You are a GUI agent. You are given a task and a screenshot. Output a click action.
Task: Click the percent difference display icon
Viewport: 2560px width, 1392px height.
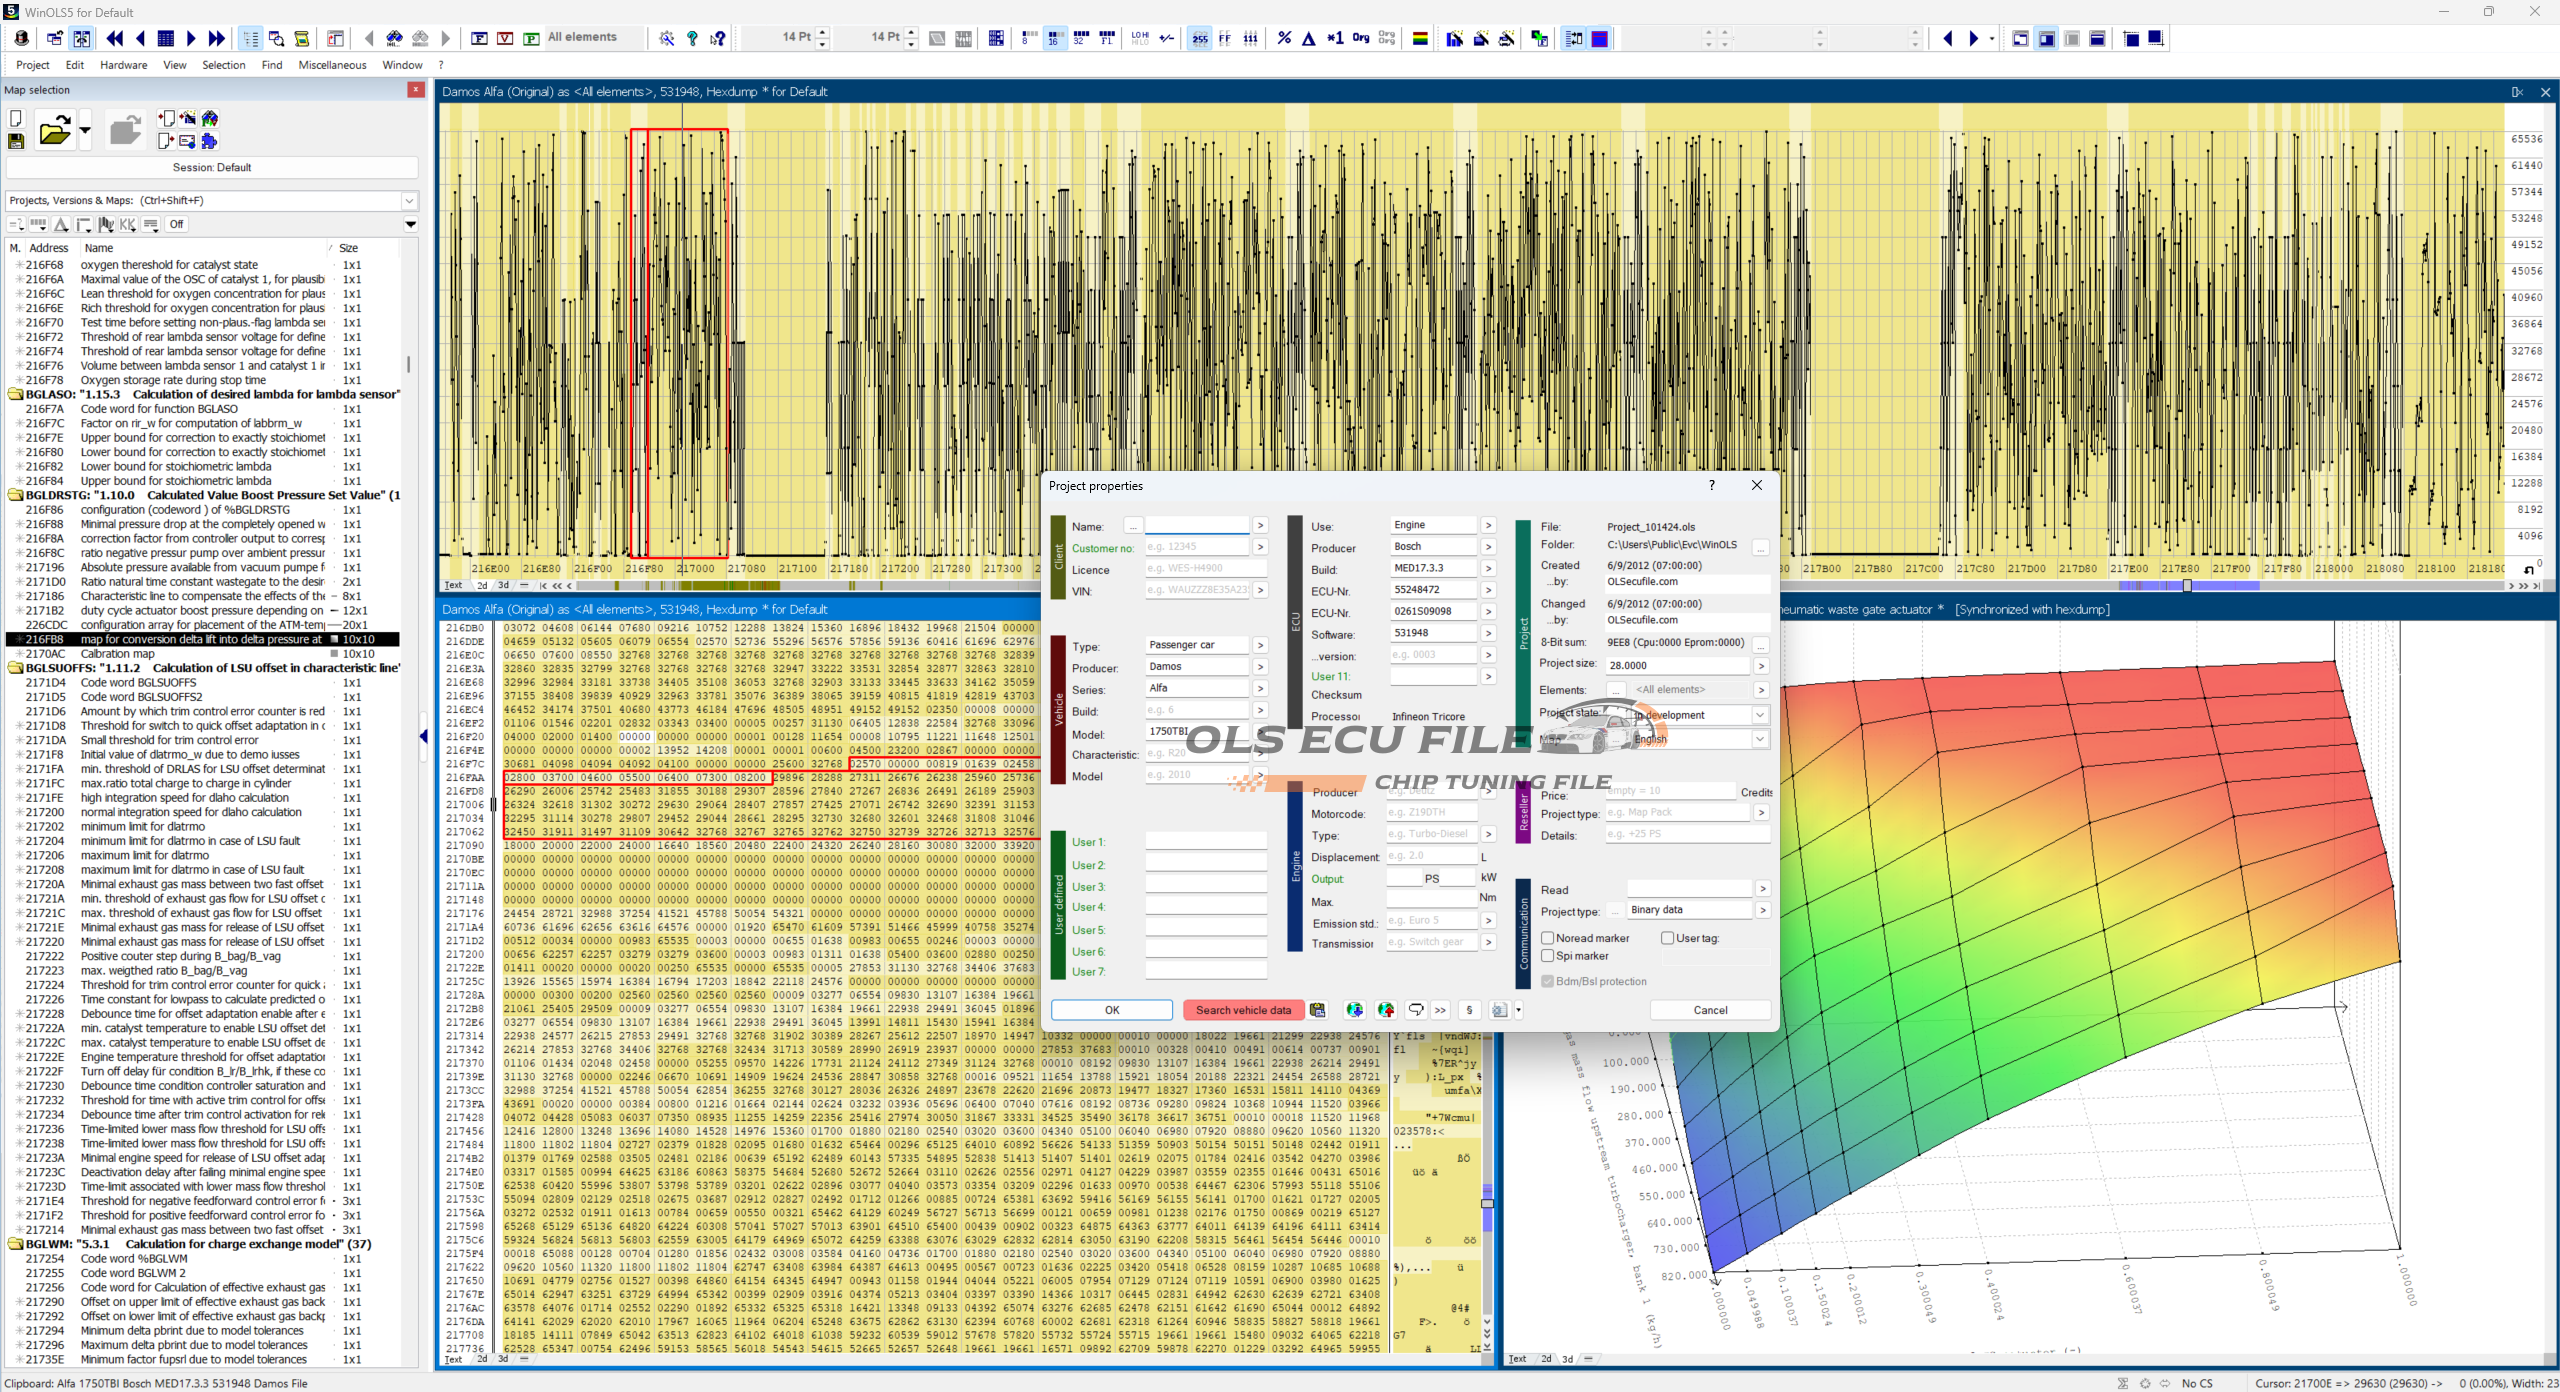pos(1284,39)
